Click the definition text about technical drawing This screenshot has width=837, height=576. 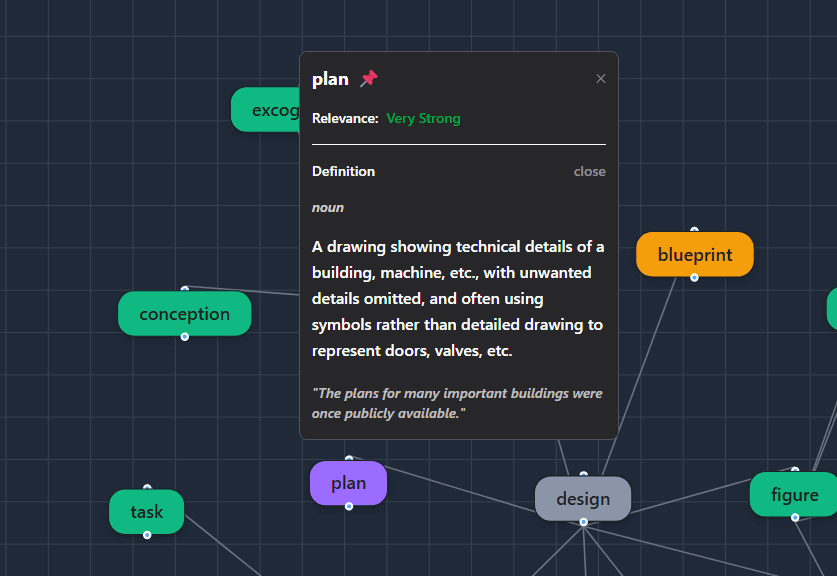click(x=458, y=298)
